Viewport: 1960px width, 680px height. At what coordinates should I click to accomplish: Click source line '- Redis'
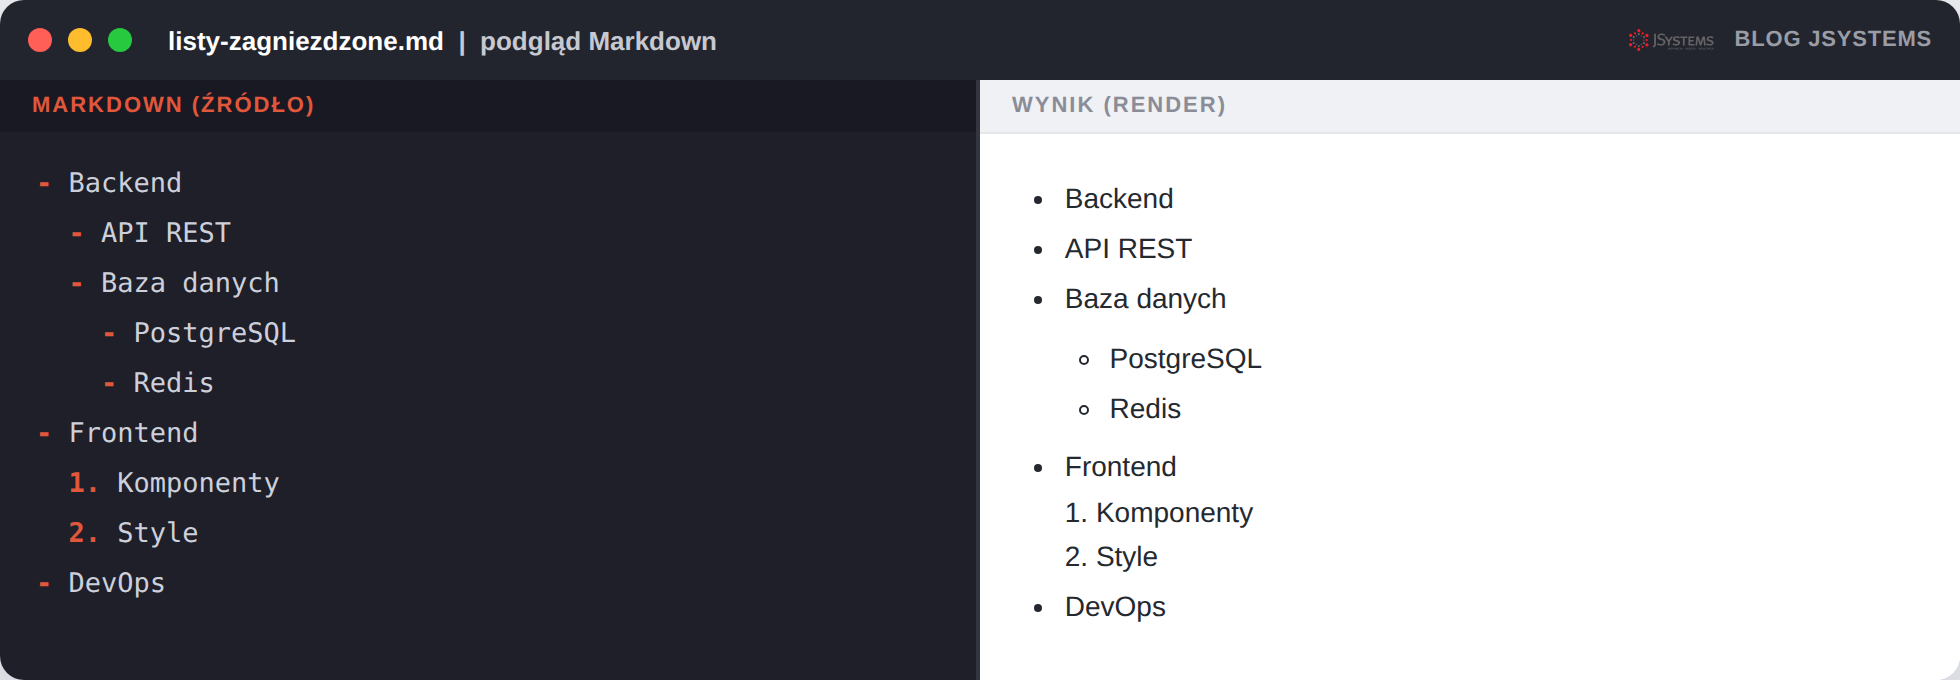click(x=159, y=383)
